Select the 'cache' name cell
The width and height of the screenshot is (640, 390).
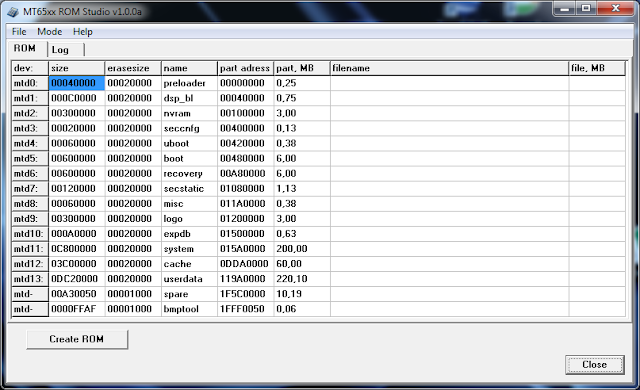click(189, 264)
